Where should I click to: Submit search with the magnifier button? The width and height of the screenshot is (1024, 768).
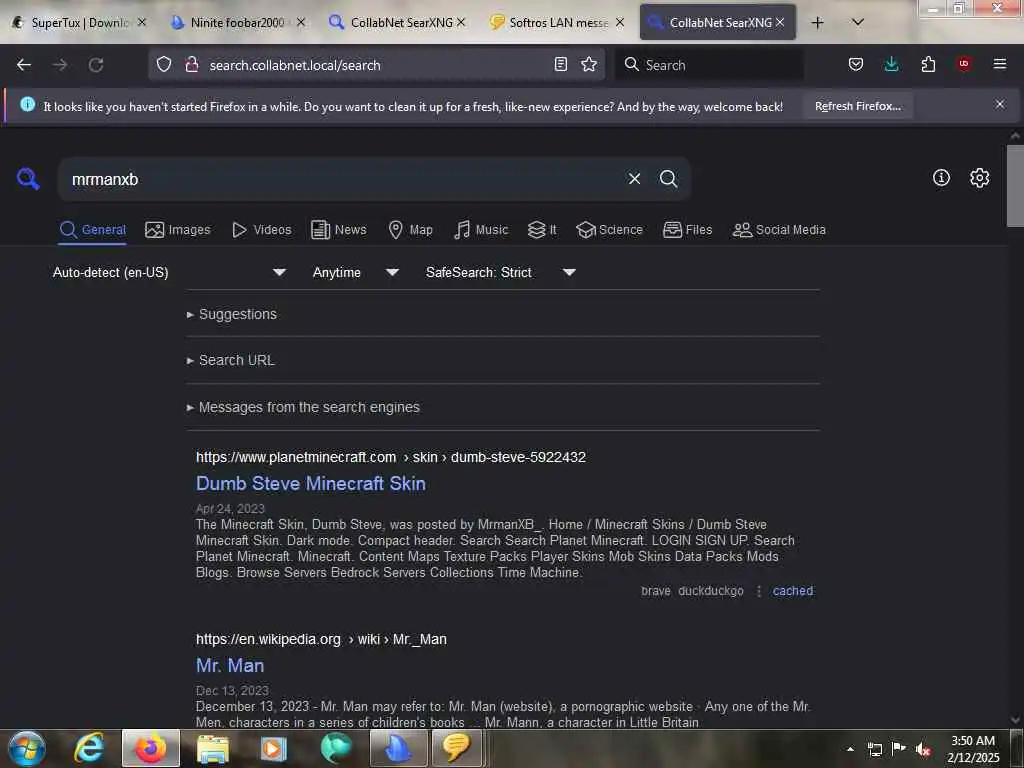pos(668,179)
